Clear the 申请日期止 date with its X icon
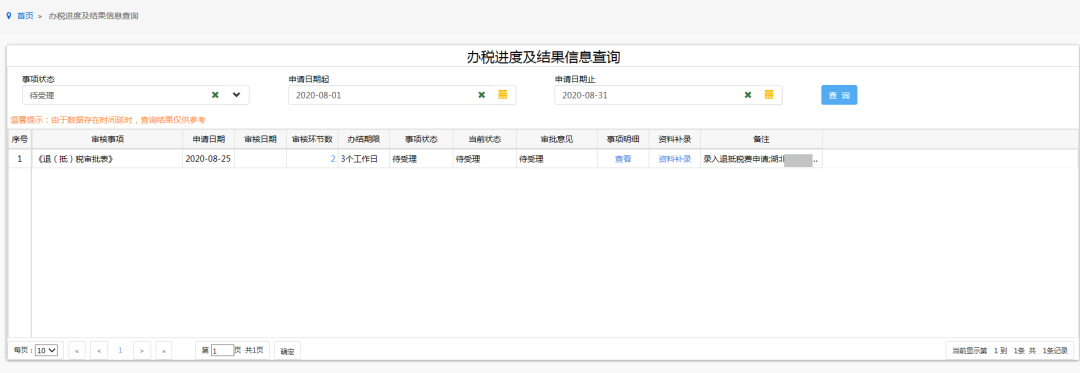This screenshot has height=373, width=1080. 748,95
